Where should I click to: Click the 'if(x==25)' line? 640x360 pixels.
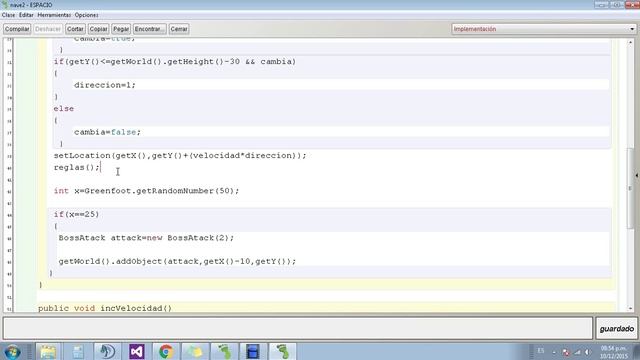click(76, 214)
